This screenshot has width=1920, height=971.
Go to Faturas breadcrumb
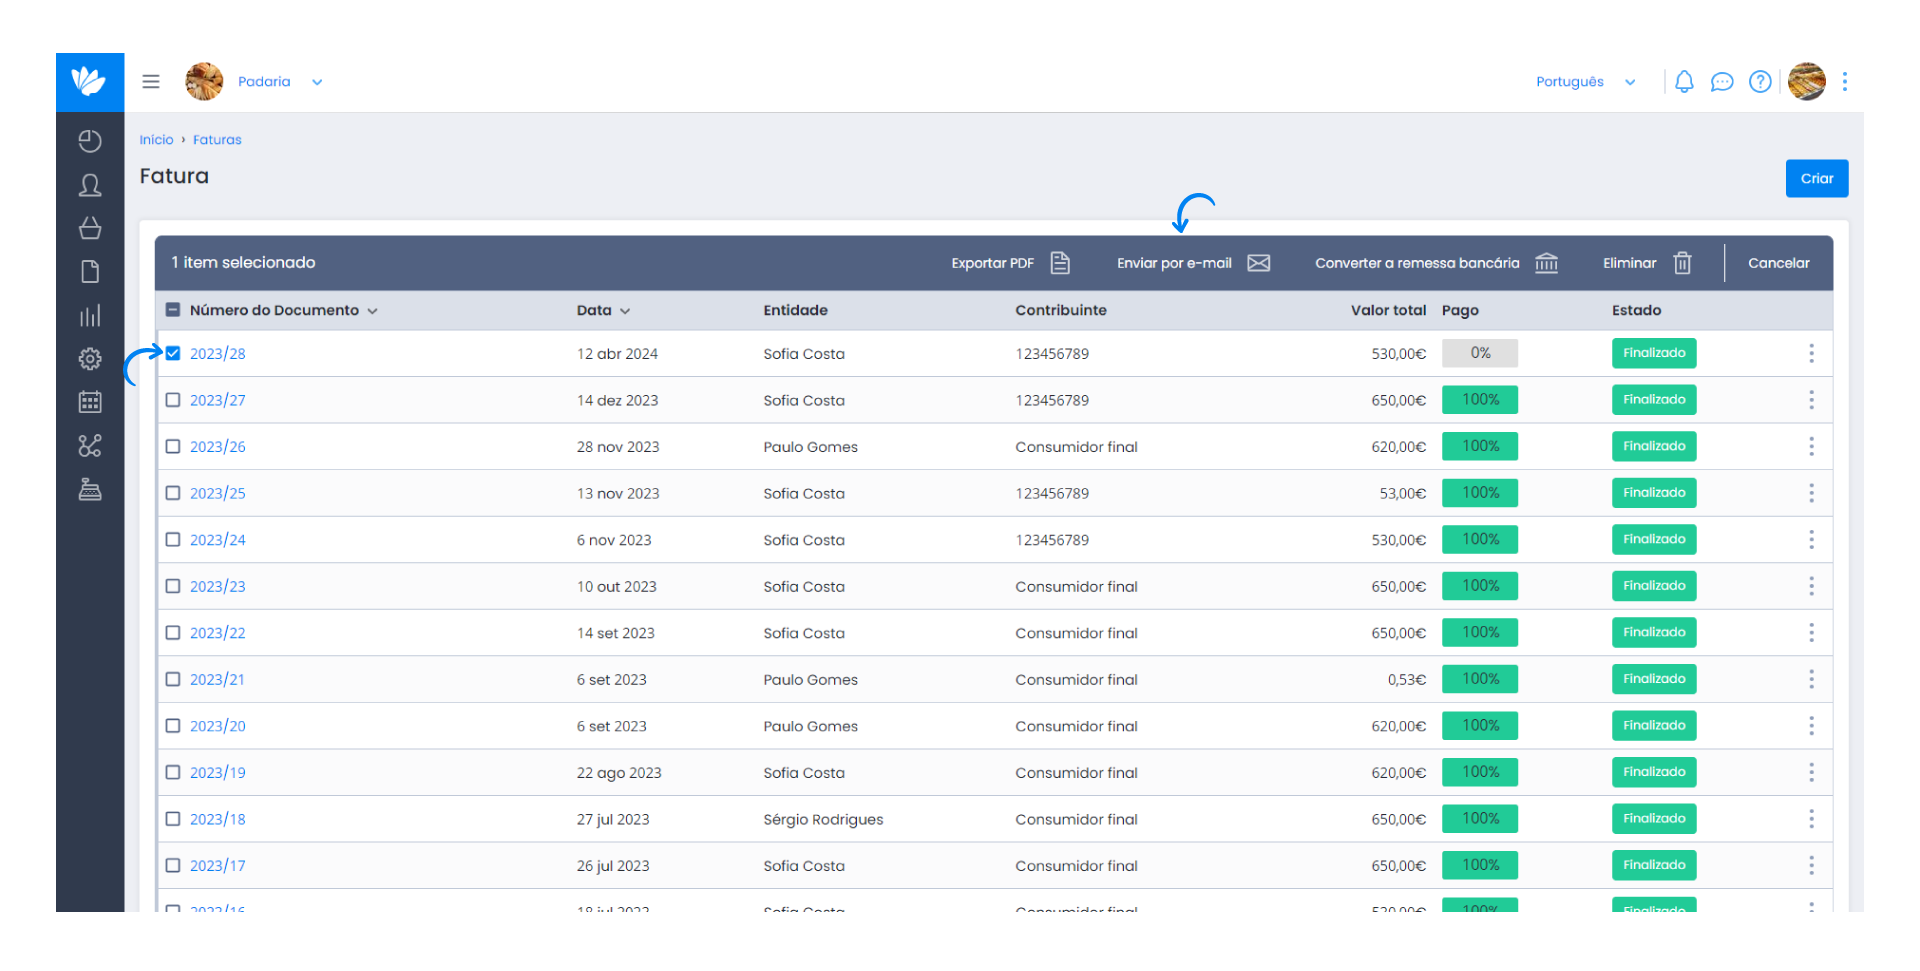point(217,140)
